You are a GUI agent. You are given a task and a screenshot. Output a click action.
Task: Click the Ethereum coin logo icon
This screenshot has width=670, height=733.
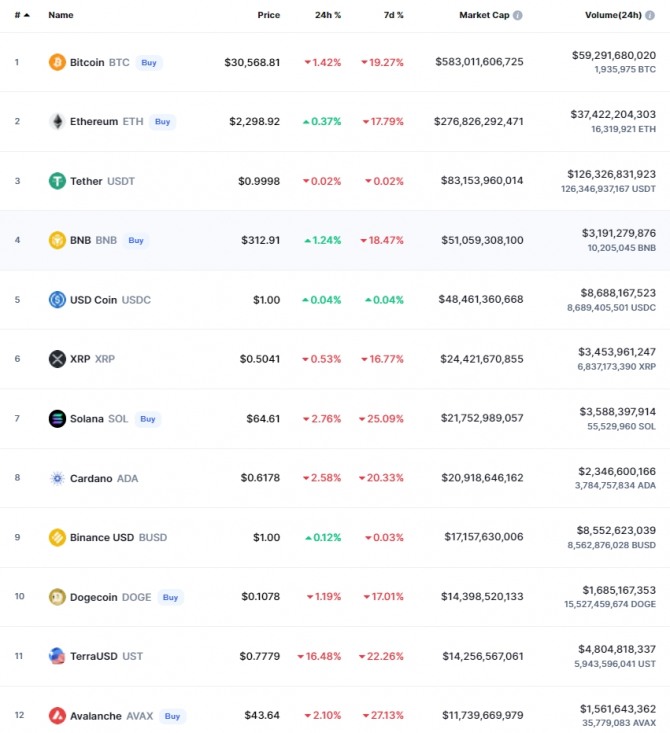[x=57, y=122]
